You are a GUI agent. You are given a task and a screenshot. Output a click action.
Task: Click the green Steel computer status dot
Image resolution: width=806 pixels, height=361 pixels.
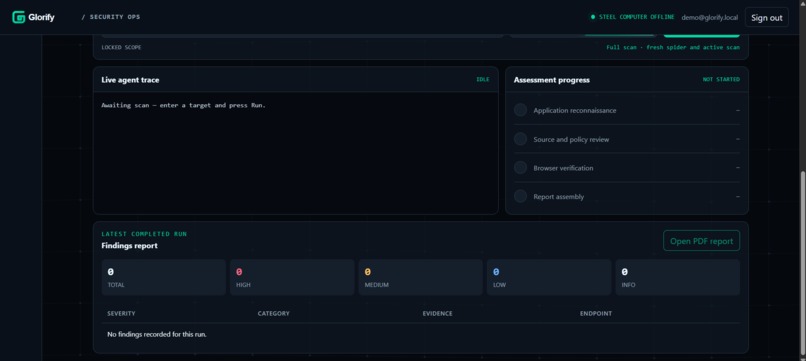(593, 17)
